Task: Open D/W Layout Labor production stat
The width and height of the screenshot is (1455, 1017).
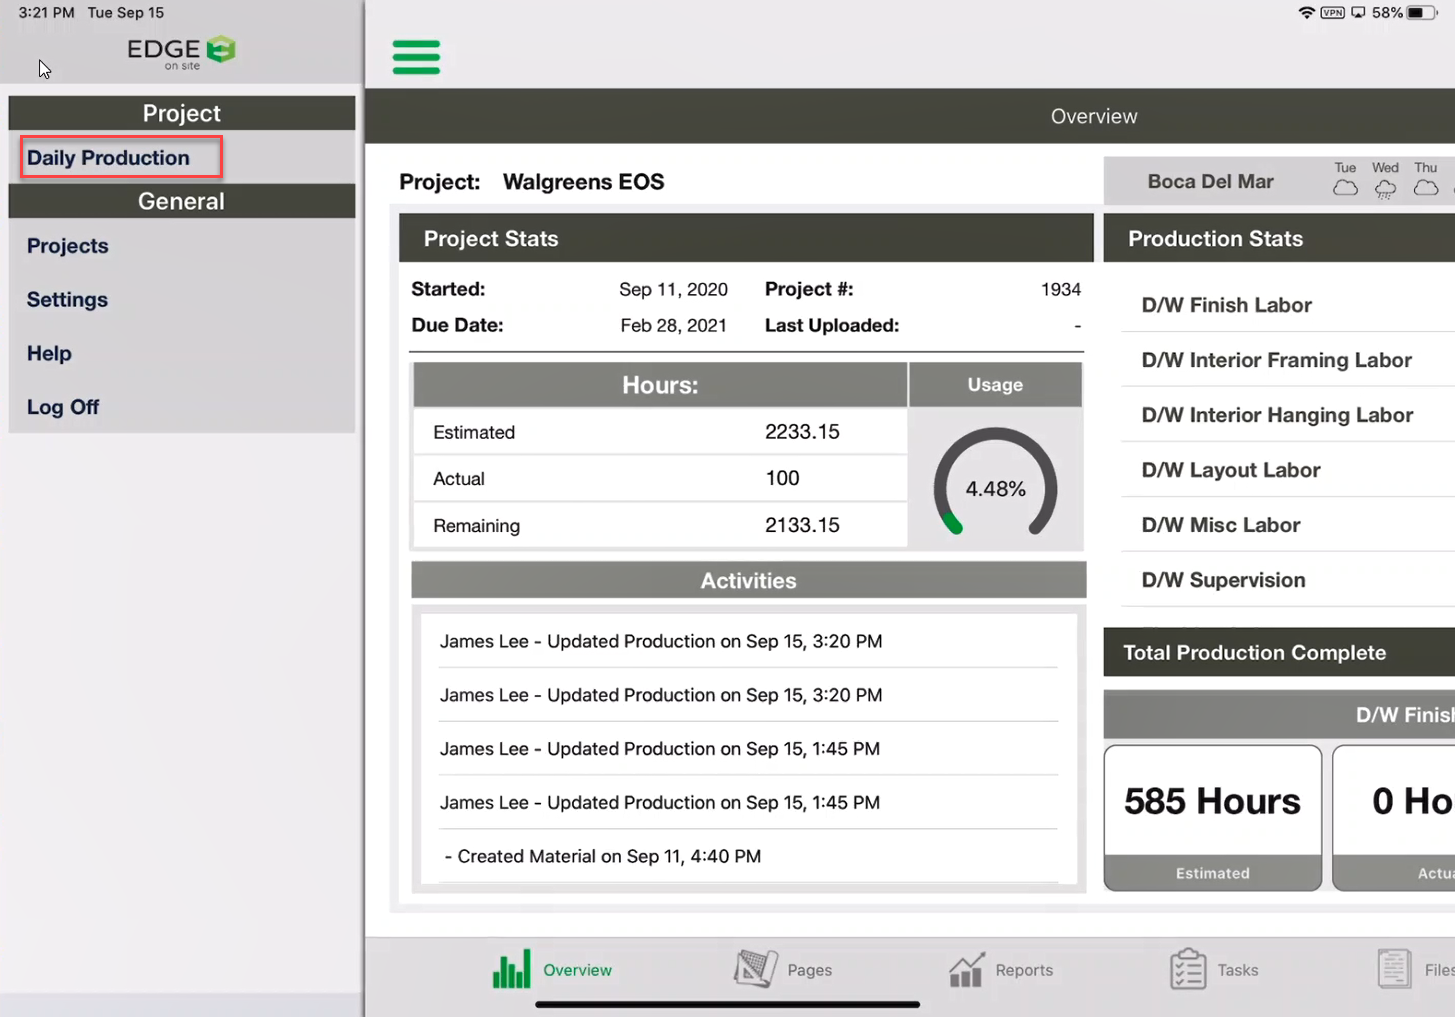Action: pos(1230,470)
